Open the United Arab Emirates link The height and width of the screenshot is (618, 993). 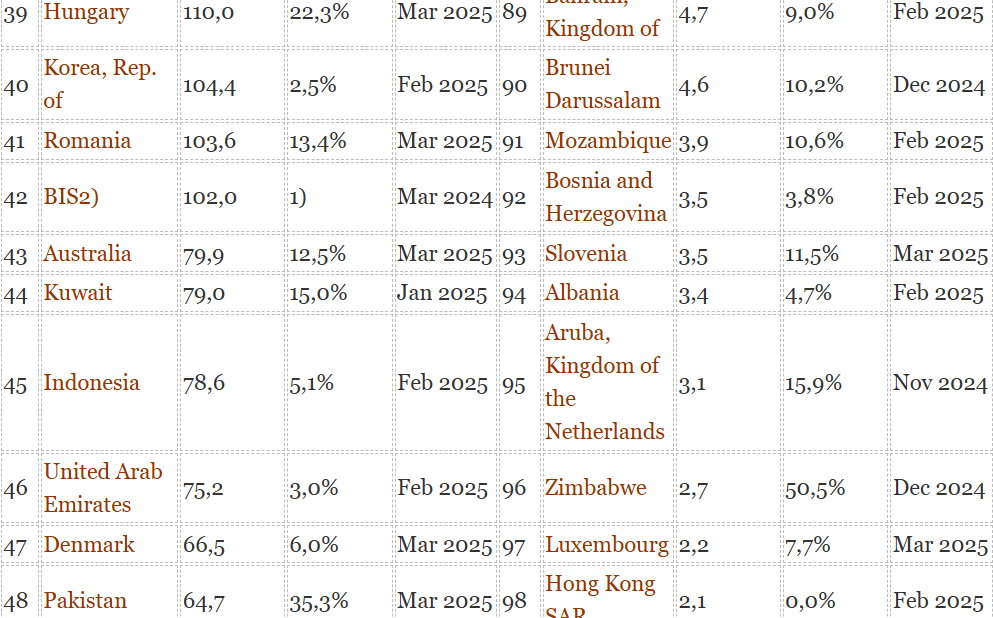click(x=103, y=488)
